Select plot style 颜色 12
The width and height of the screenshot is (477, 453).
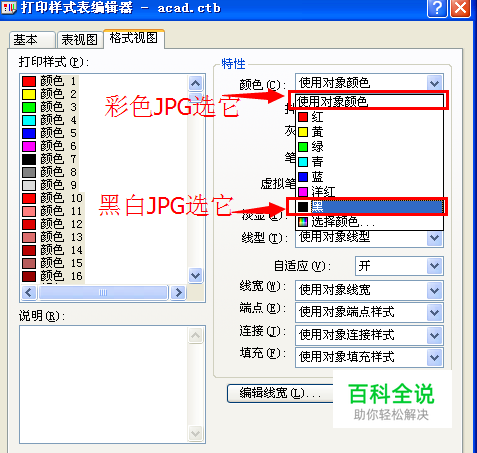[53, 224]
